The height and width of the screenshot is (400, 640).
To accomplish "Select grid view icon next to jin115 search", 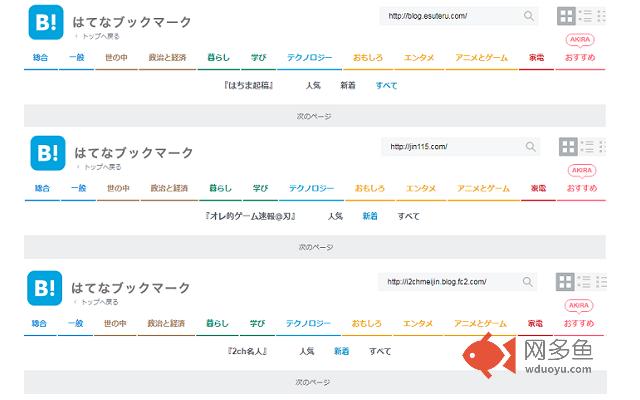I will (x=567, y=147).
